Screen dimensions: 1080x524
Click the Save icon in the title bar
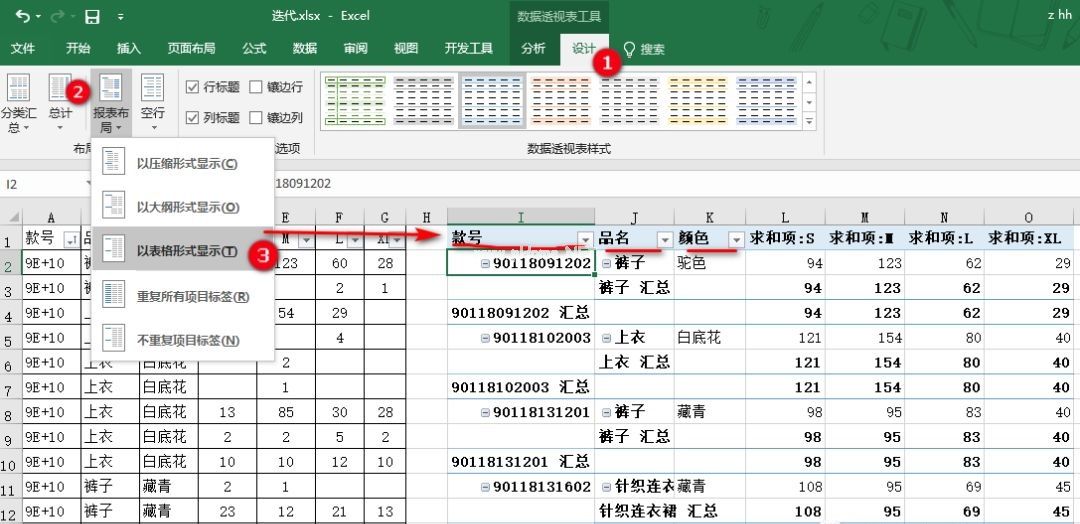coord(92,16)
